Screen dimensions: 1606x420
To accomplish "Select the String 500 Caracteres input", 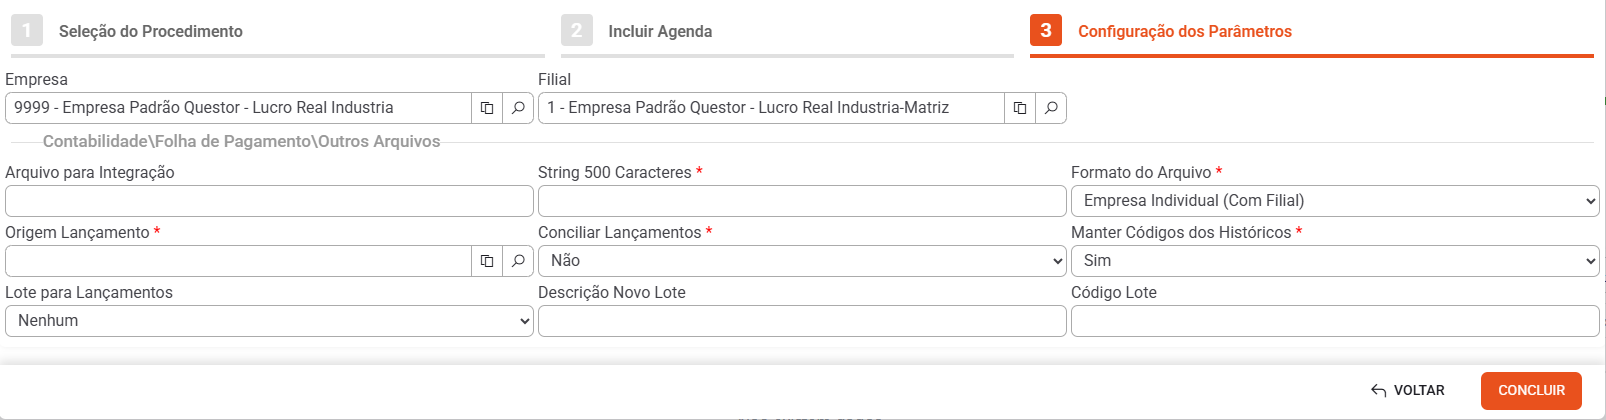I will pos(802,201).
